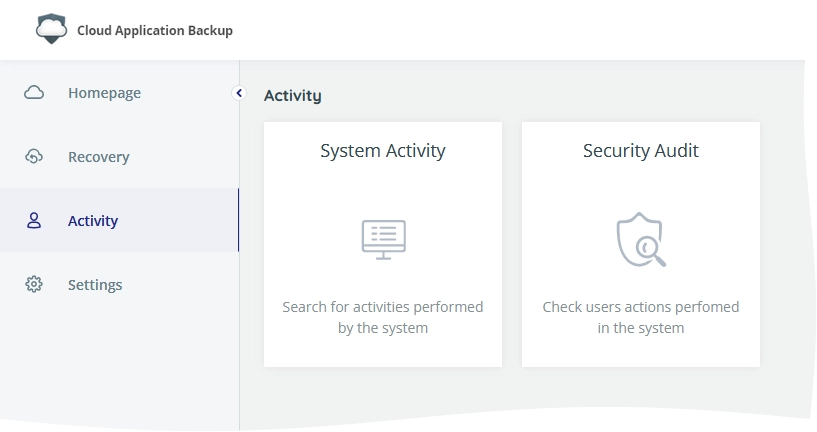This screenshot has height=432, width=817.
Task: Click the Homepage cloud icon
Action: (x=34, y=93)
